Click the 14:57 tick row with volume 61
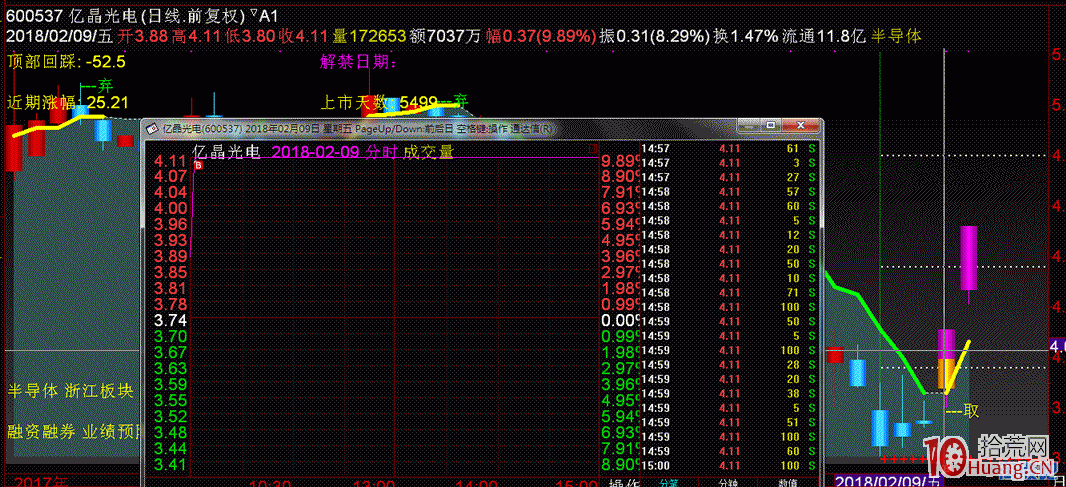This screenshot has width=1066, height=487. tap(730, 148)
